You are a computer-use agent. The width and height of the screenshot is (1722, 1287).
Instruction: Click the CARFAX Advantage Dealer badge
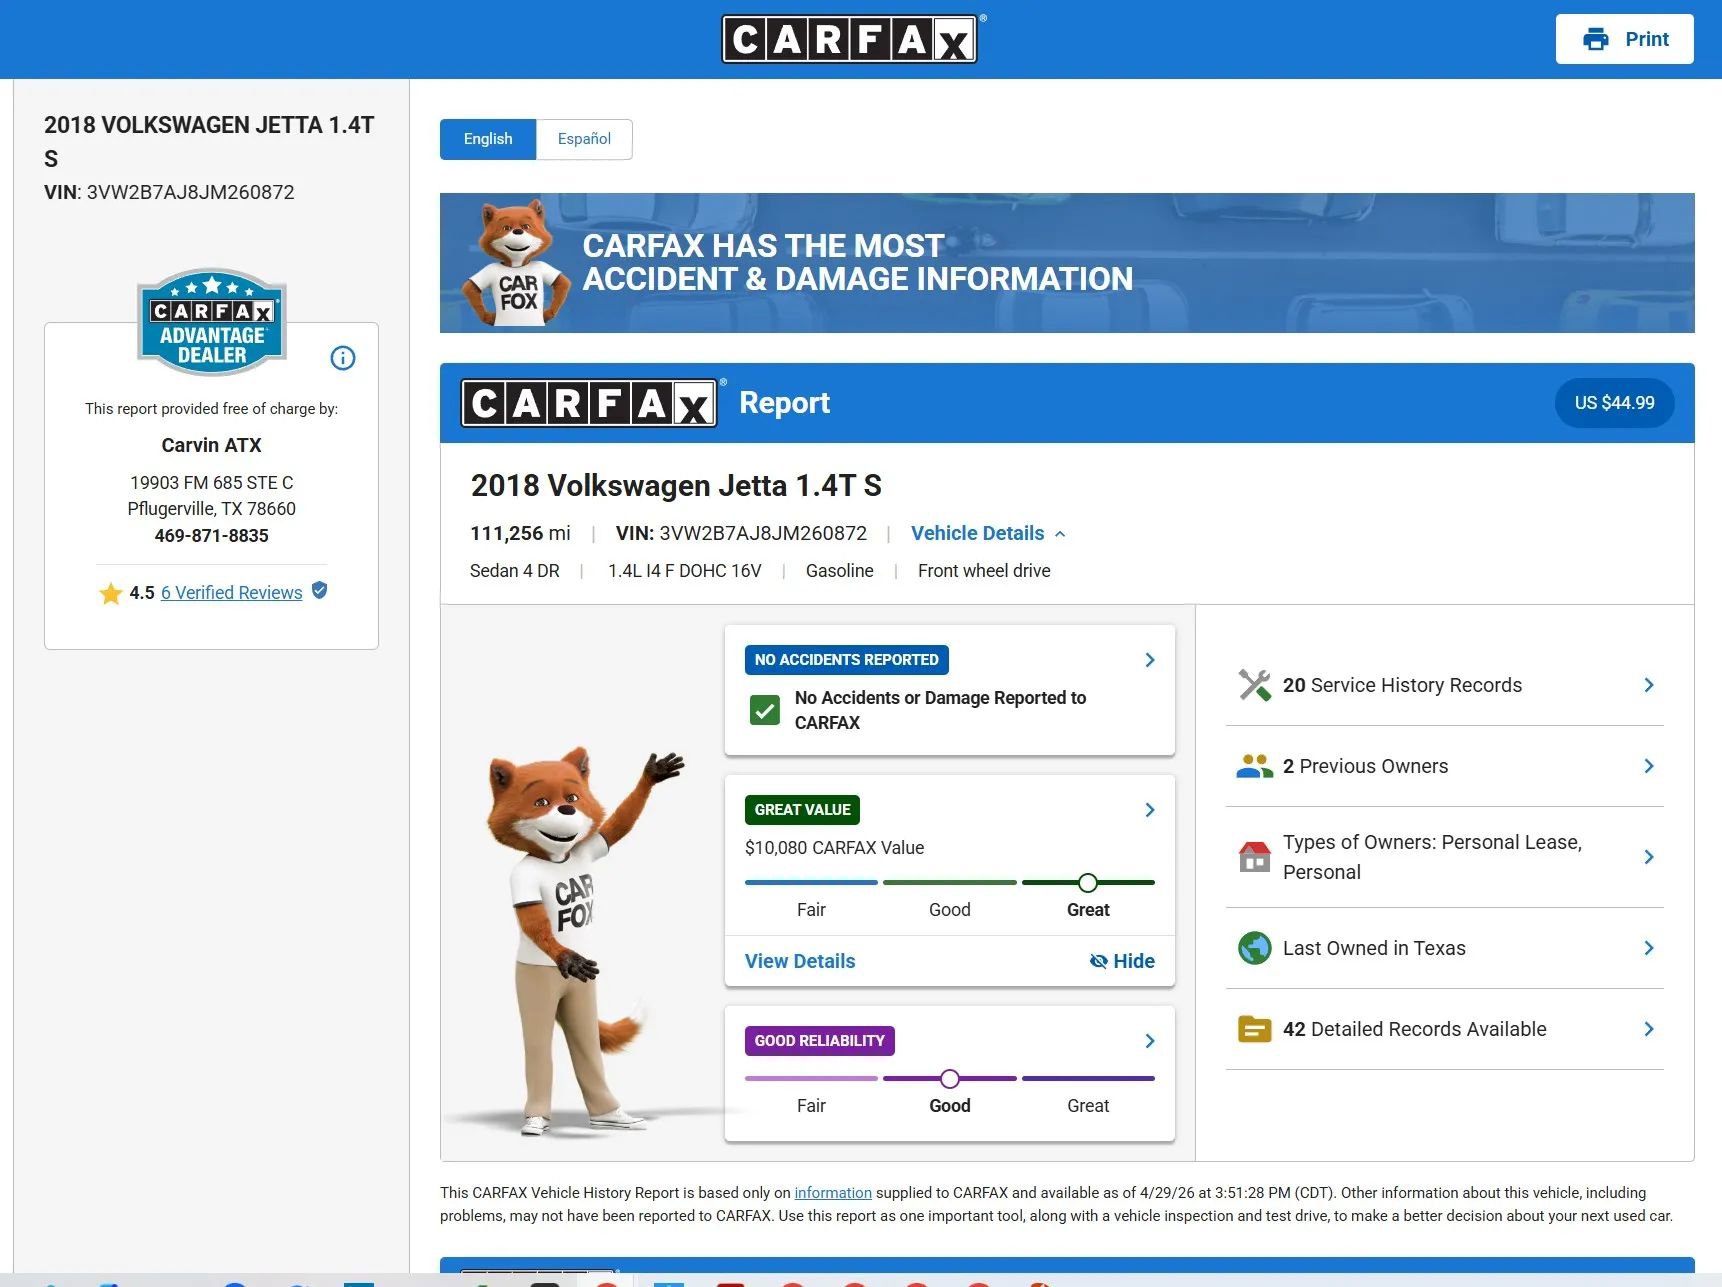211,321
